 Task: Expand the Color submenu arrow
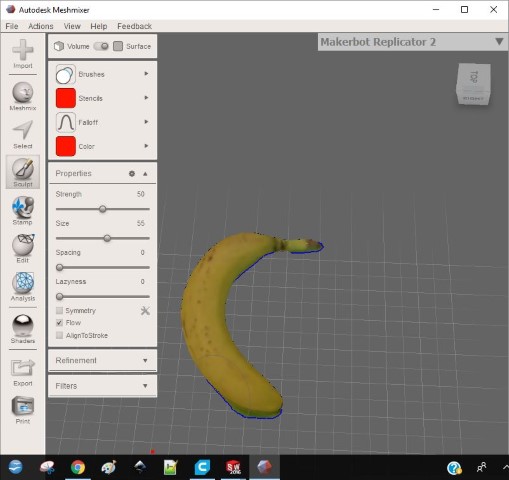pyautogui.click(x=146, y=146)
